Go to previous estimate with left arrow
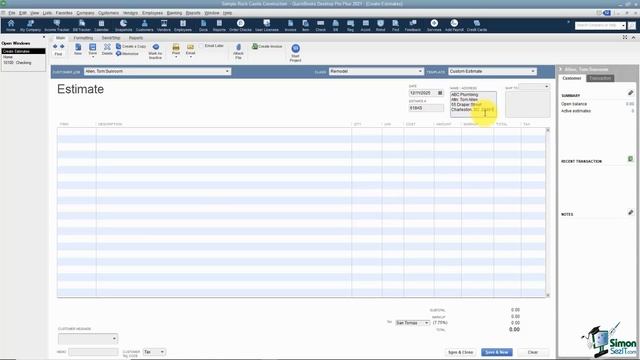640x360 pixels. (55, 47)
